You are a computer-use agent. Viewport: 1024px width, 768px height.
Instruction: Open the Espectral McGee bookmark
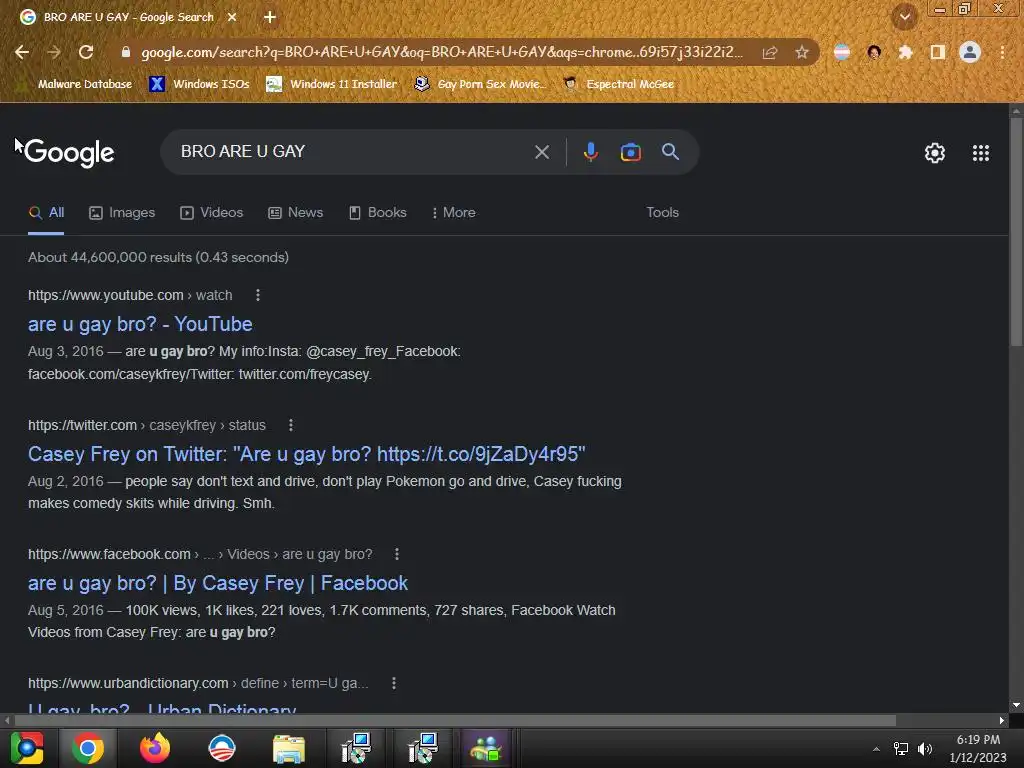618,84
